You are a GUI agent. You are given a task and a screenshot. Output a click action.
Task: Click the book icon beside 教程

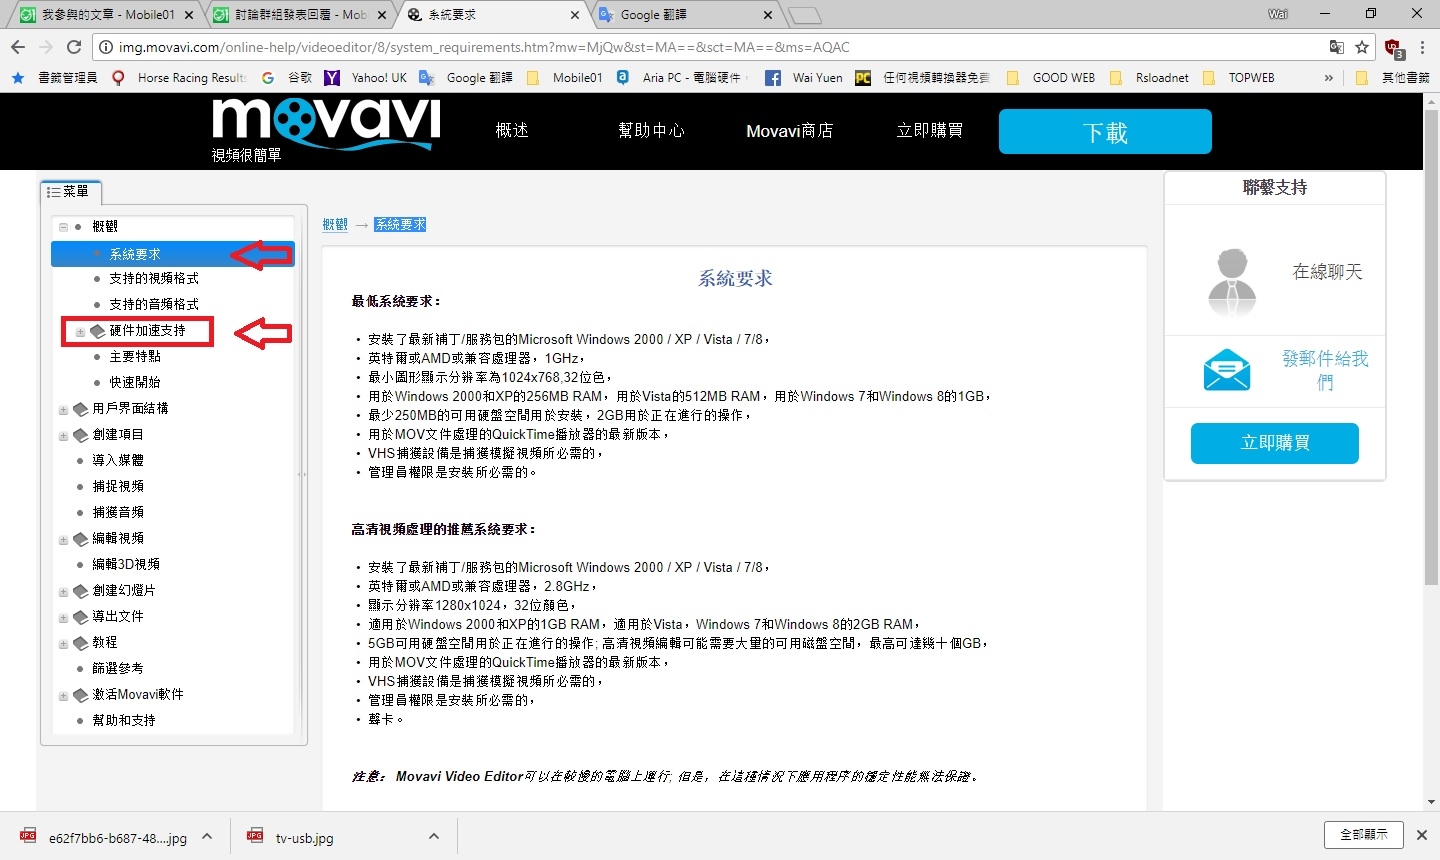point(81,643)
